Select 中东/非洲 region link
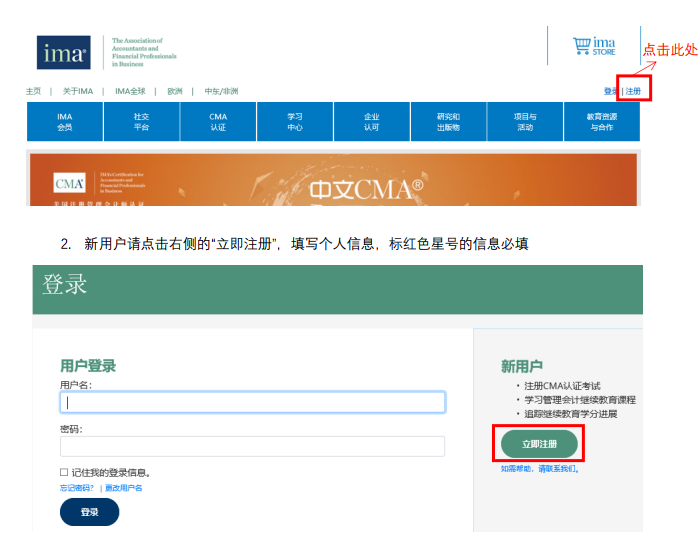The image size is (700, 537). [221, 91]
